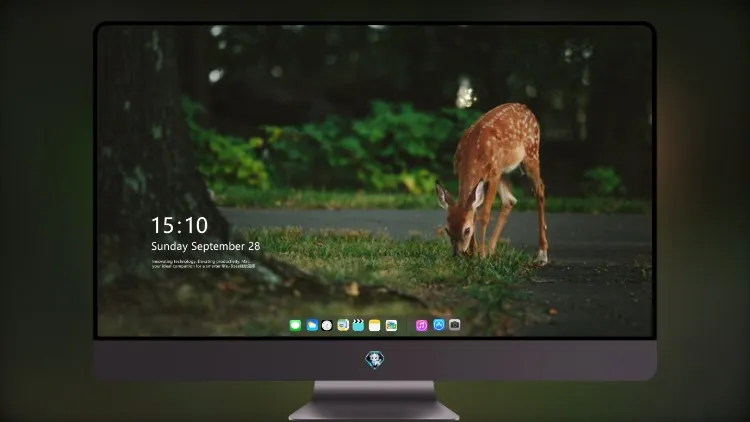Screen dimensions: 750x422
Task: Open the Clock app in dock
Action: point(327,325)
